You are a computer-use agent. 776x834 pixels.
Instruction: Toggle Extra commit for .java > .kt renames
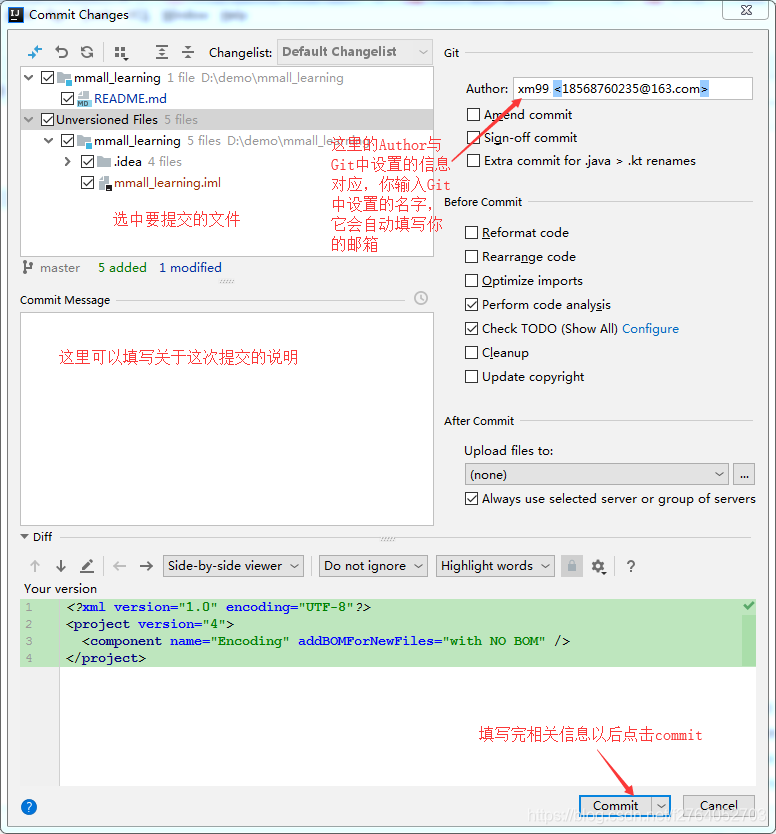(x=473, y=161)
